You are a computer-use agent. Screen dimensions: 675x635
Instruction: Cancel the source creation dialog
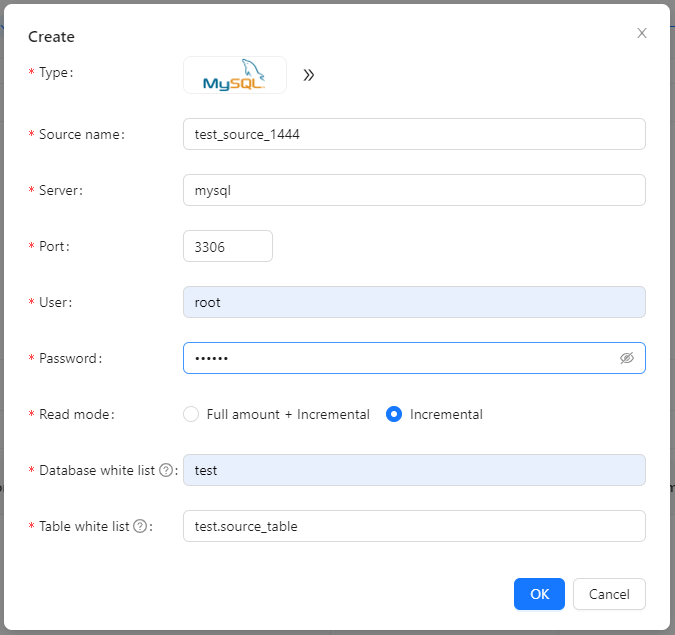(609, 594)
